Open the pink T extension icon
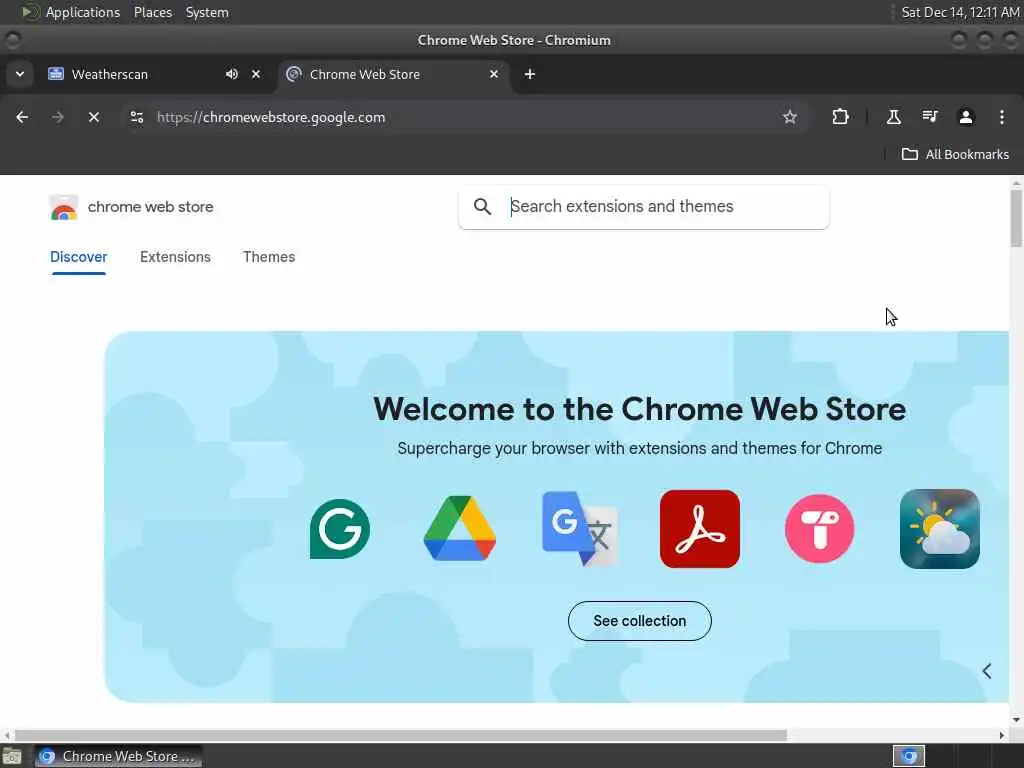 820,529
